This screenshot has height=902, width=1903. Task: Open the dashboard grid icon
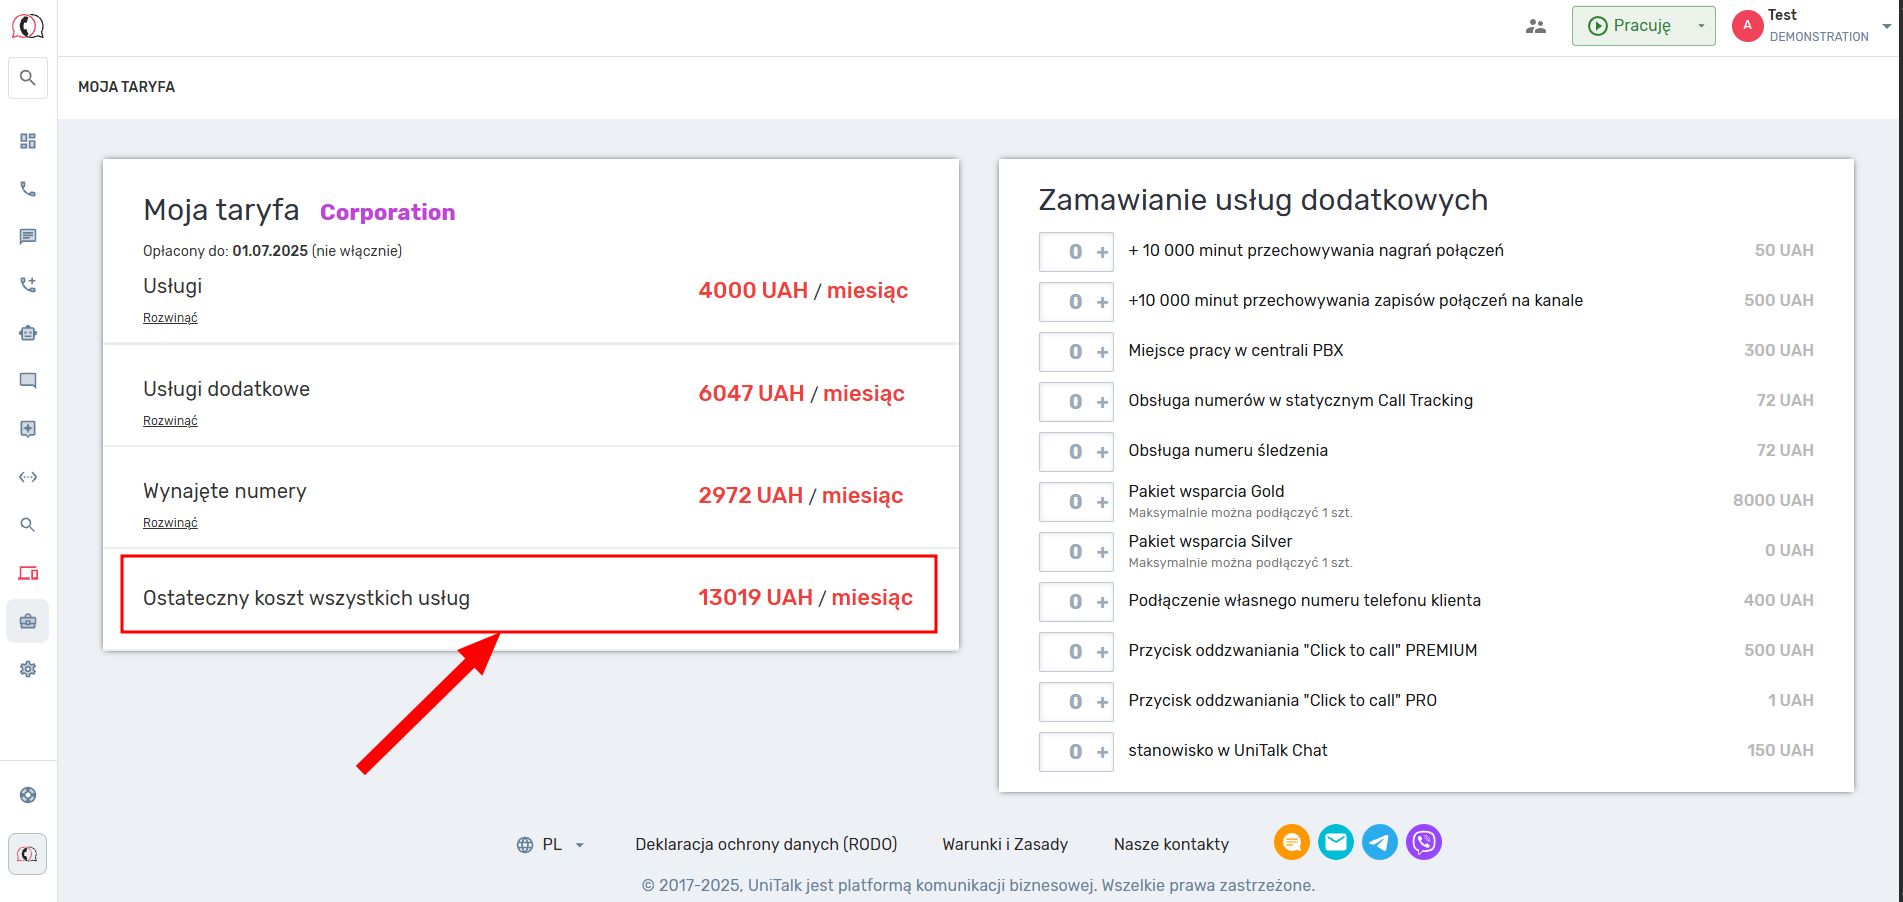pos(28,141)
